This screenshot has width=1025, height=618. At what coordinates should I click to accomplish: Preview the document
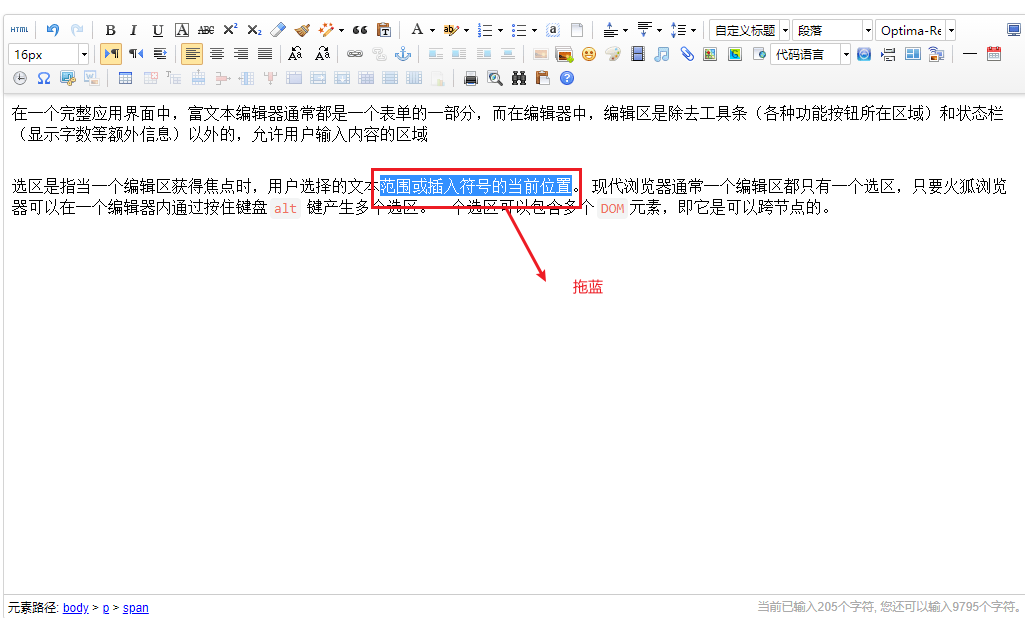point(495,78)
